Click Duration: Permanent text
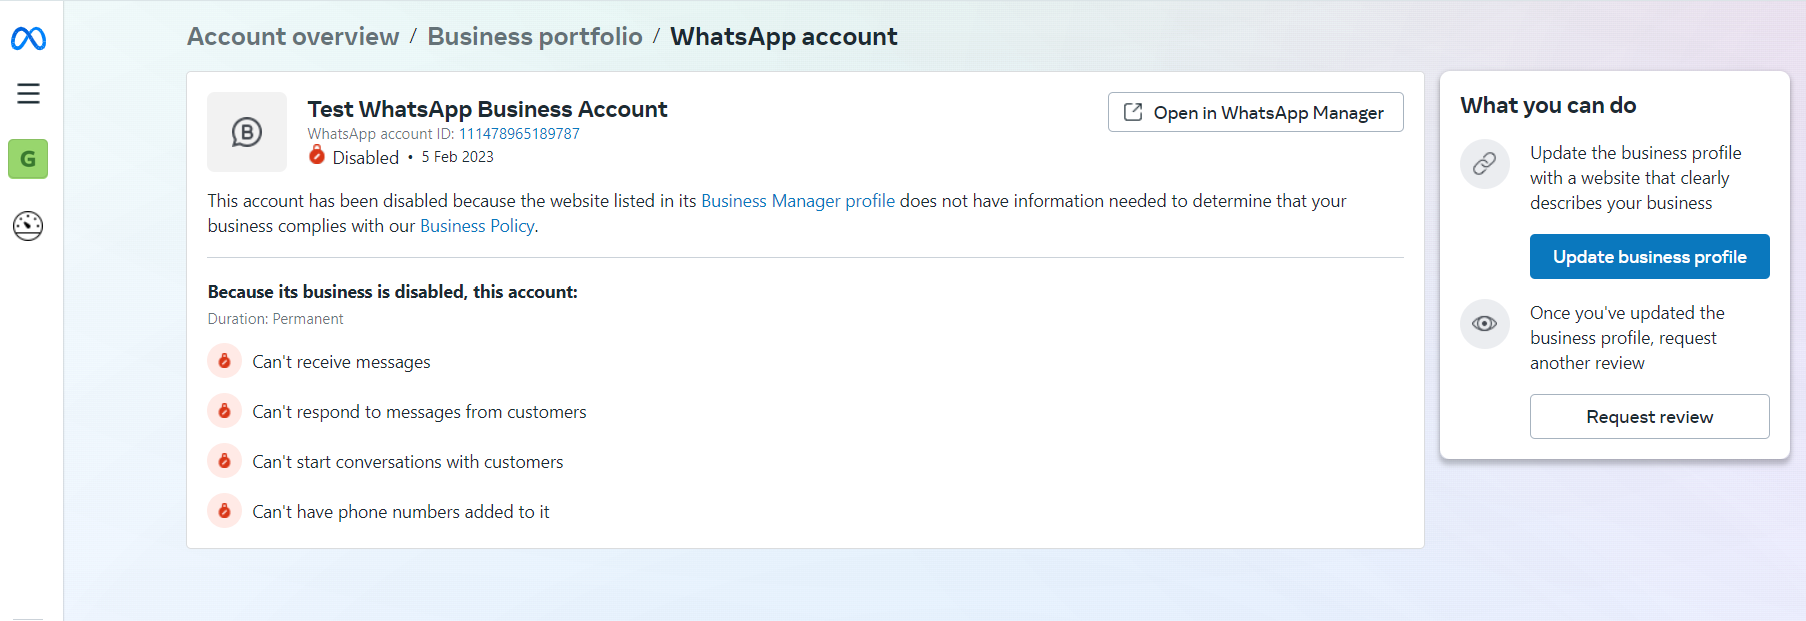 point(275,319)
